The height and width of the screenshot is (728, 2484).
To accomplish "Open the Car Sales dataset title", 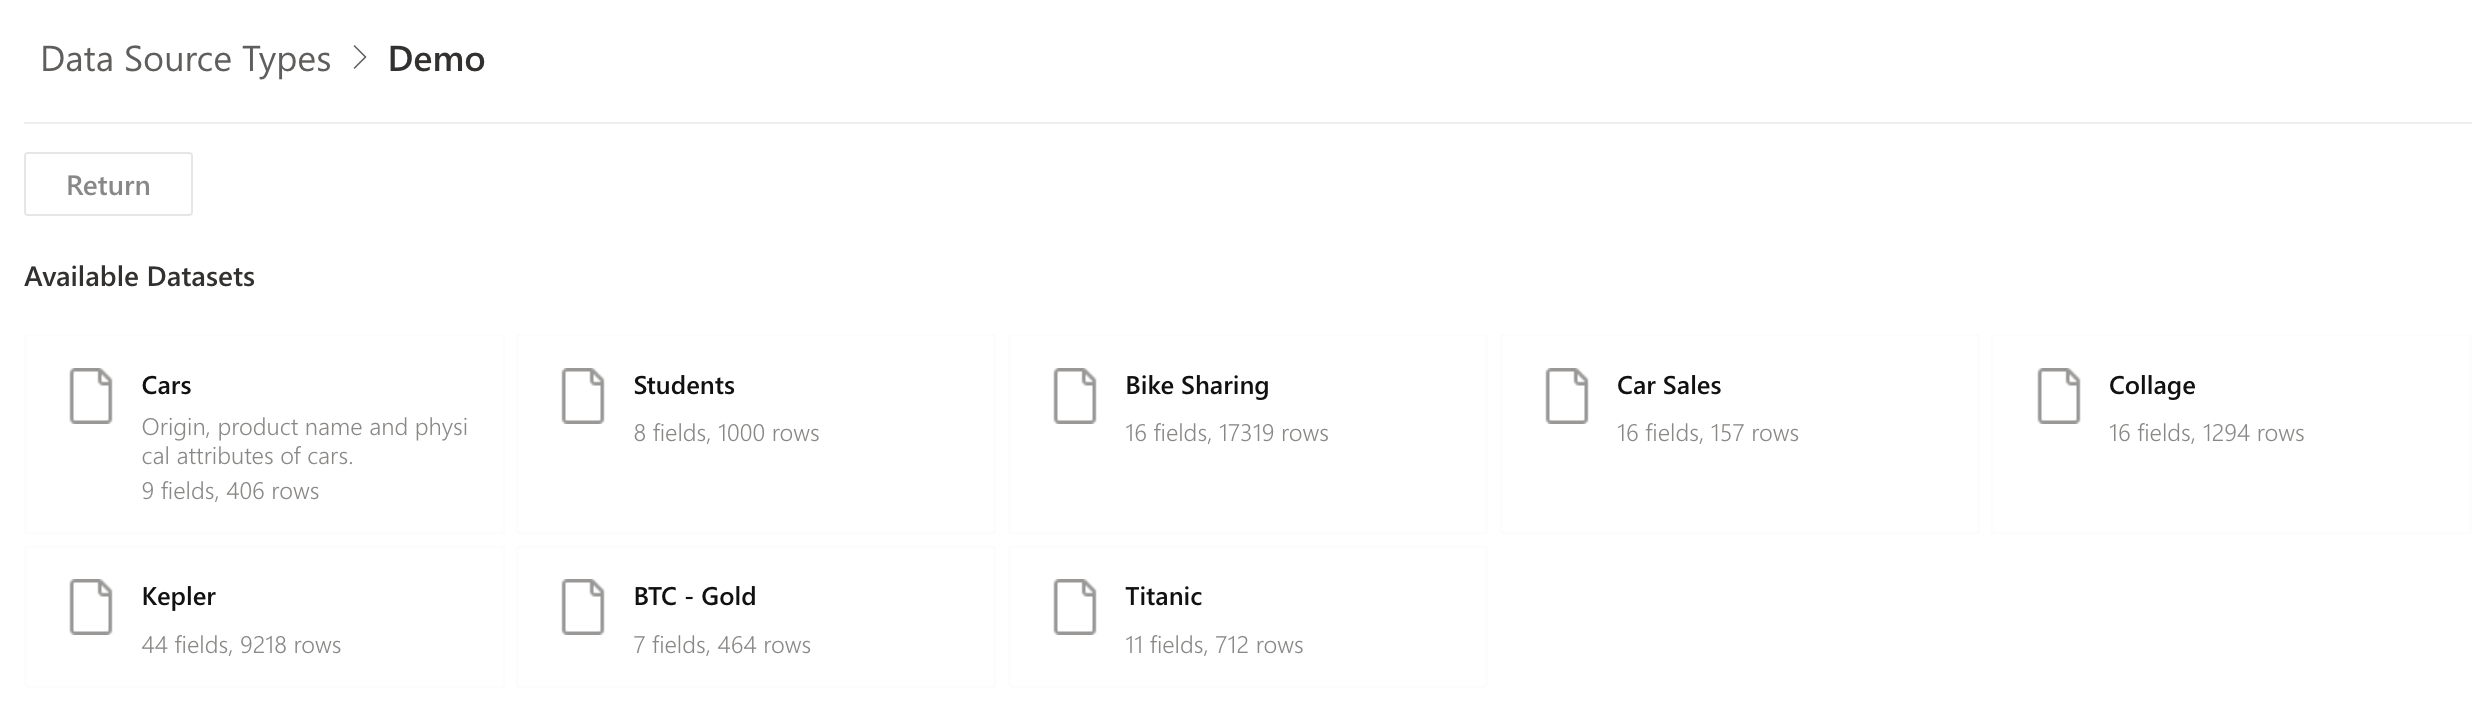I will pyautogui.click(x=1669, y=385).
